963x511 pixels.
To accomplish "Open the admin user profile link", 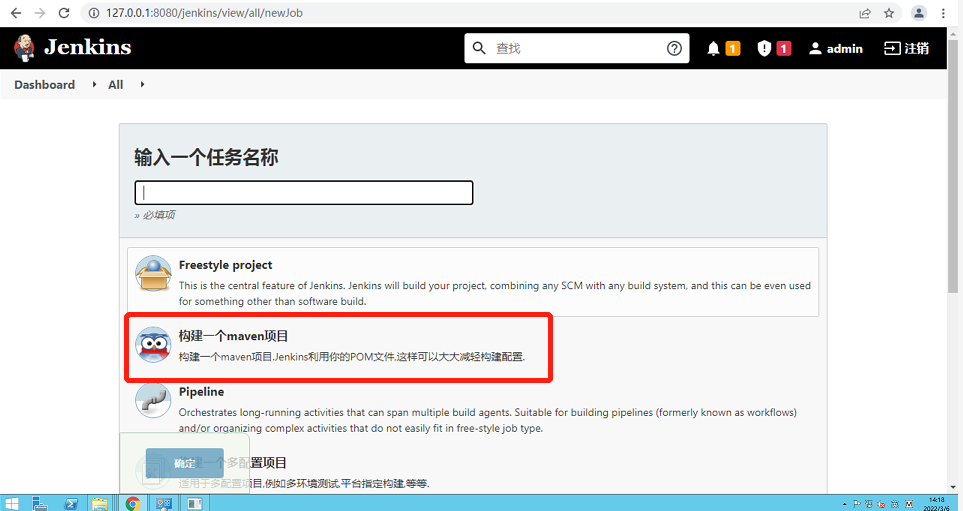I will pyautogui.click(x=836, y=49).
